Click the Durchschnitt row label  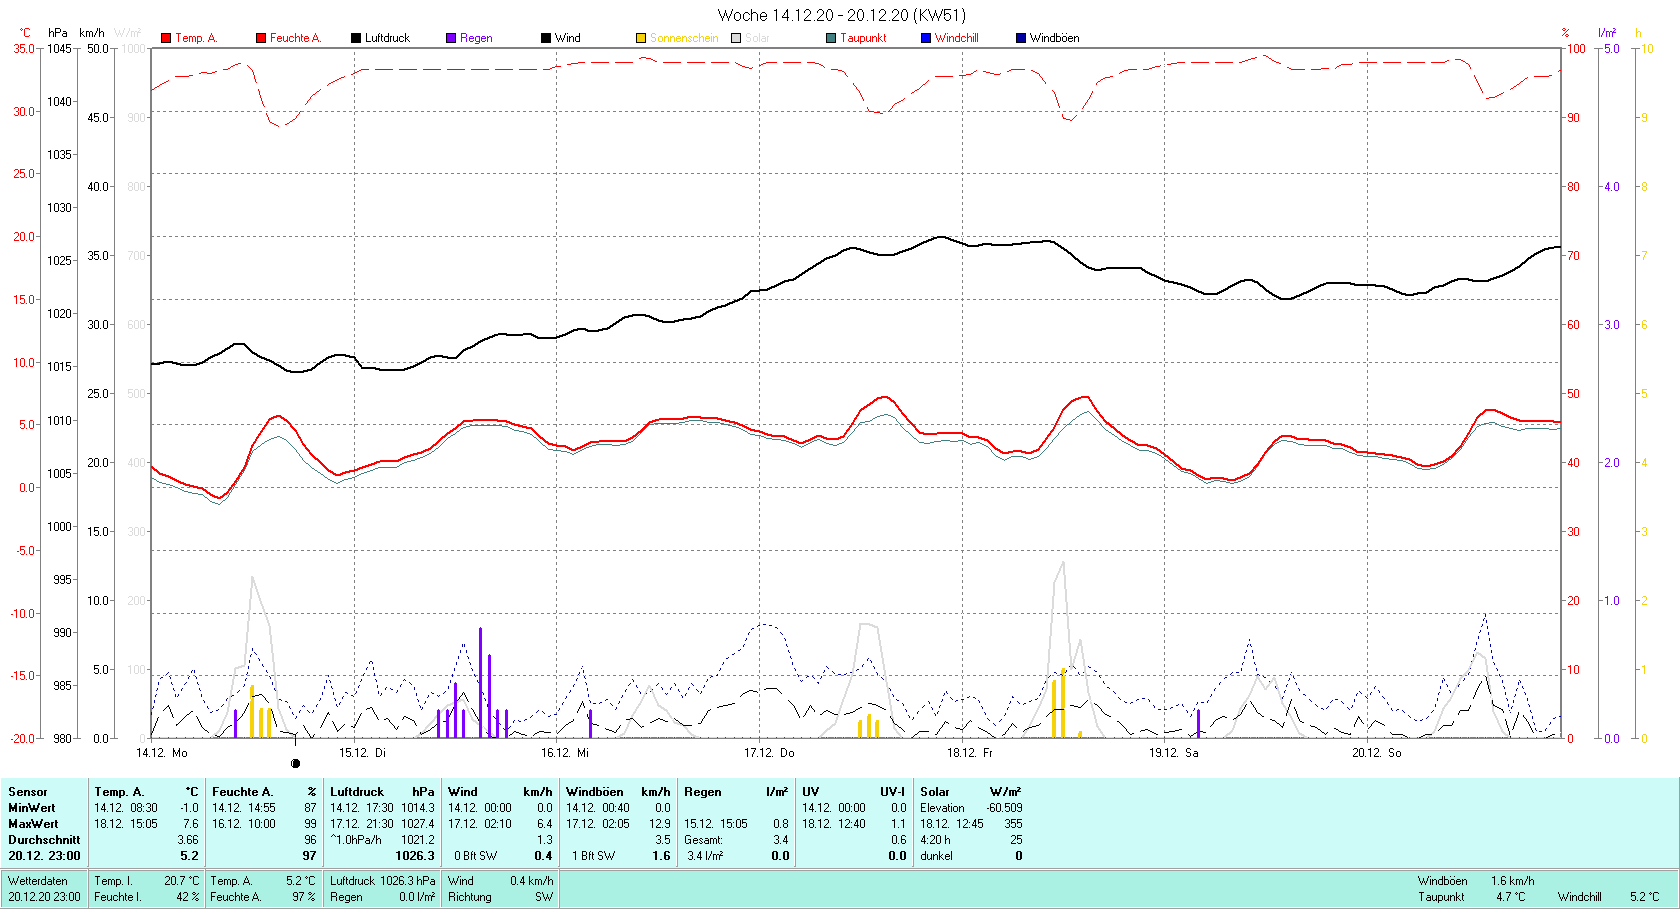tap(44, 839)
